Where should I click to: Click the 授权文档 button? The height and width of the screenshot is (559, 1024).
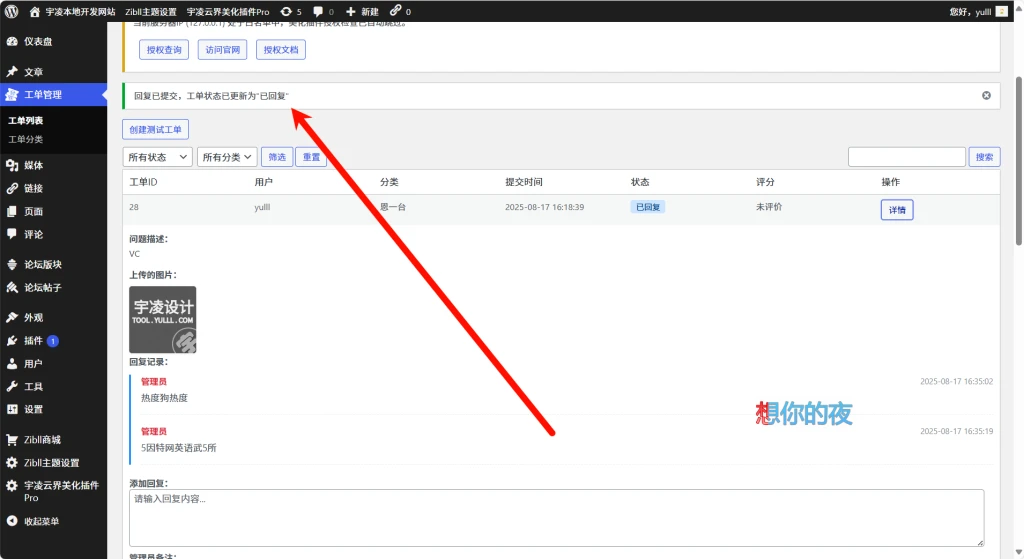point(281,50)
